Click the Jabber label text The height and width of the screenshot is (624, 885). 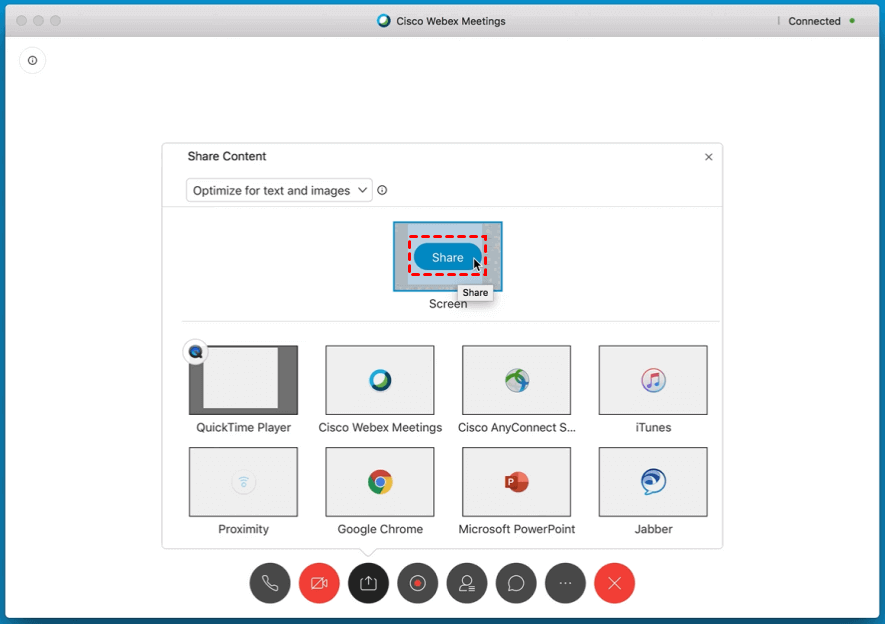653,529
